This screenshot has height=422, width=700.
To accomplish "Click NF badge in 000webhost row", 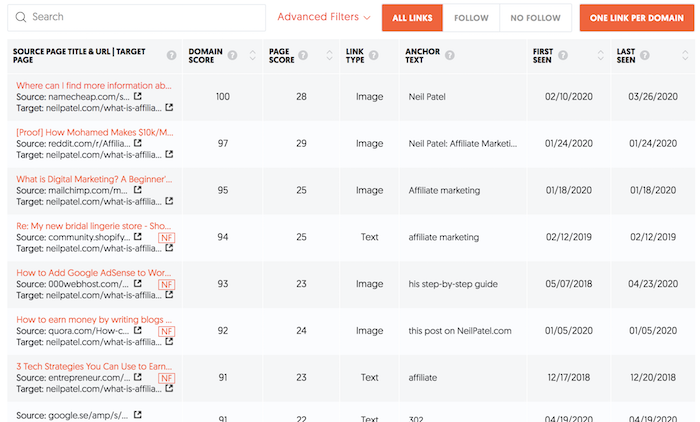I will point(167,284).
